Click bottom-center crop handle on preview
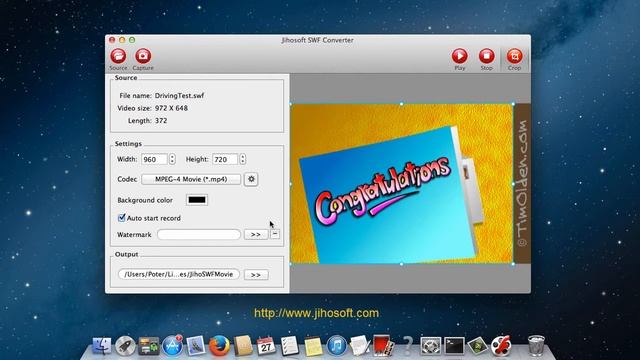This screenshot has width=640, height=360. [x=402, y=264]
